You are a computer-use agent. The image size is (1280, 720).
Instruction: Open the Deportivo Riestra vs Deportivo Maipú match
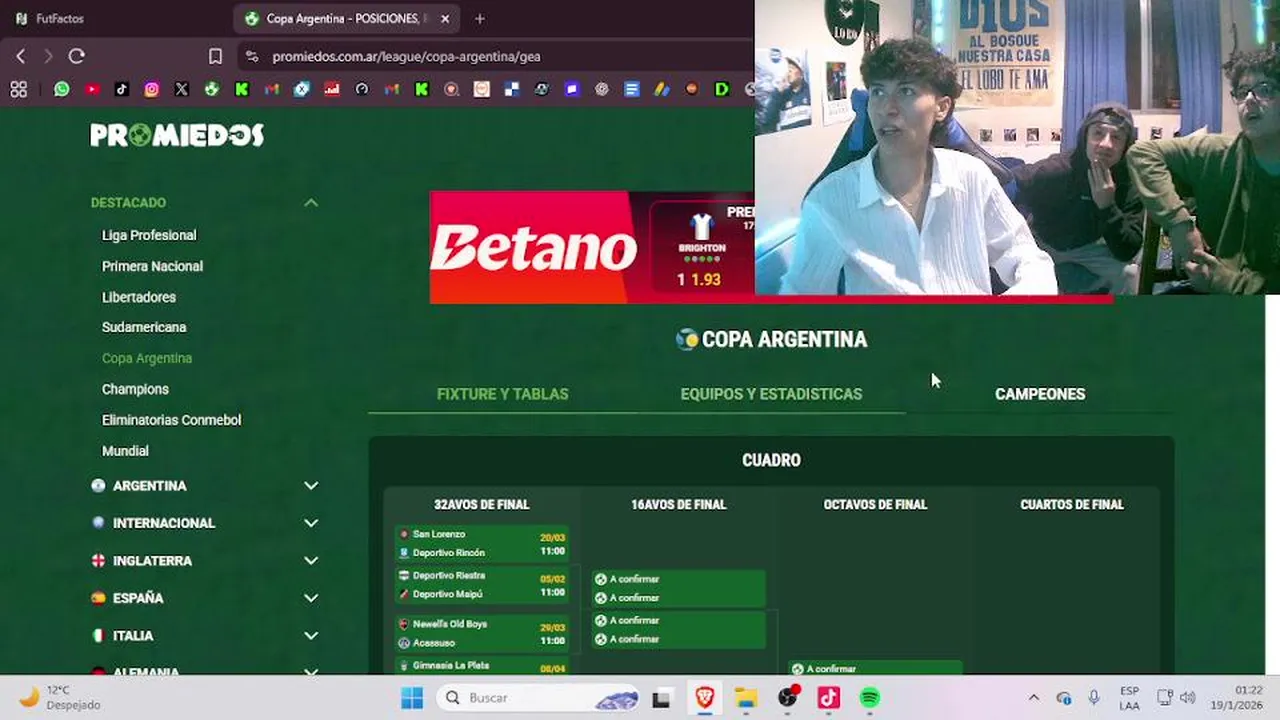pyautogui.click(x=482, y=585)
